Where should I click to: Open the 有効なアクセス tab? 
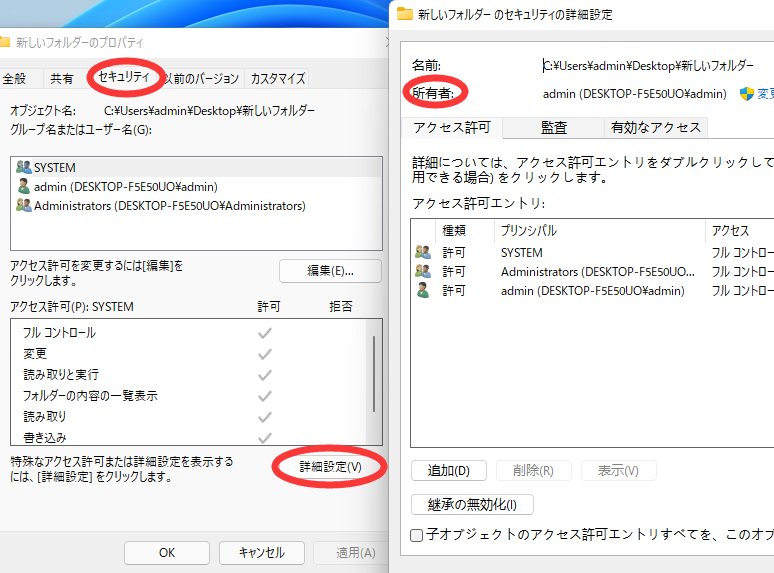click(x=656, y=127)
